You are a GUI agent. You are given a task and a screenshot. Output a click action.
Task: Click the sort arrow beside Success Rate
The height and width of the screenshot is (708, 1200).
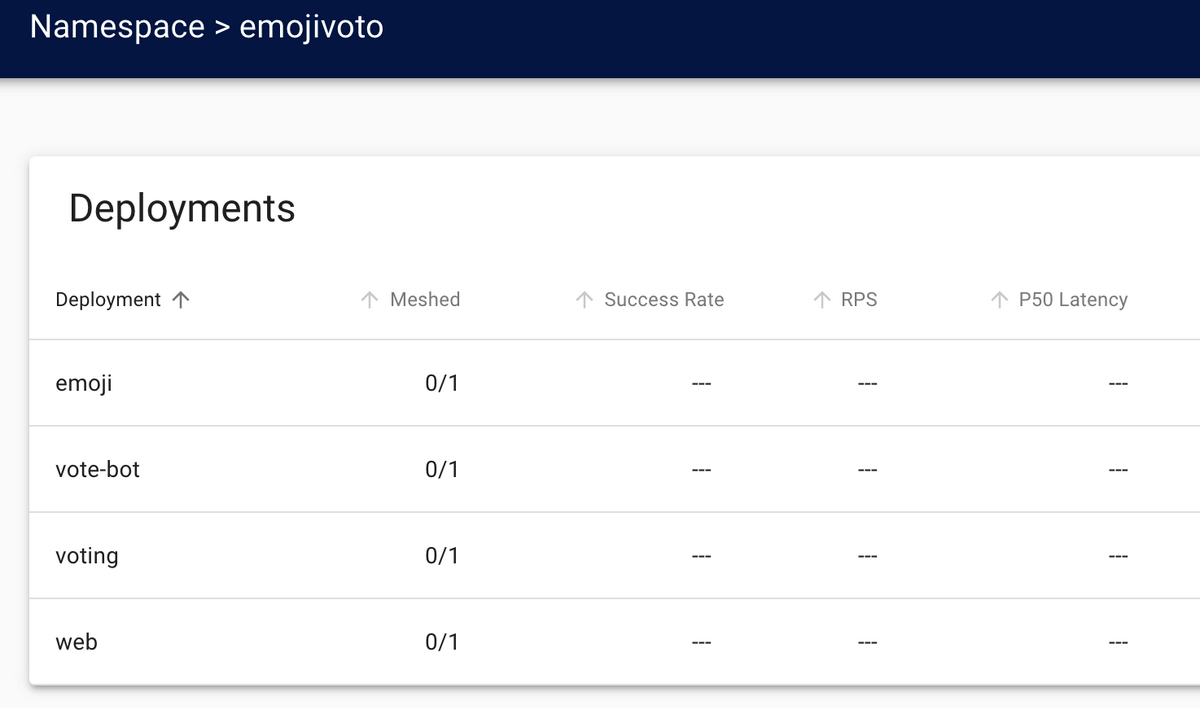585,300
